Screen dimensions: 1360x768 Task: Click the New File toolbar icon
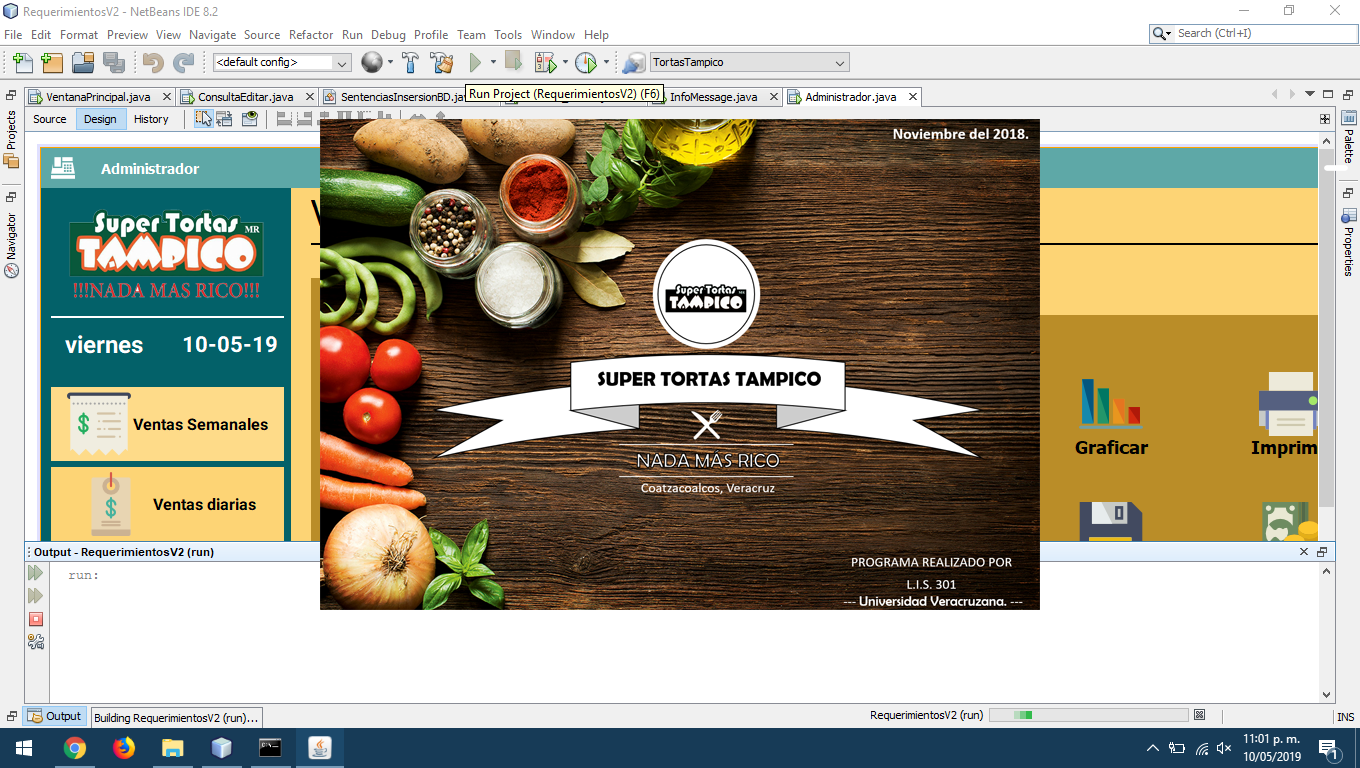[x=22, y=62]
